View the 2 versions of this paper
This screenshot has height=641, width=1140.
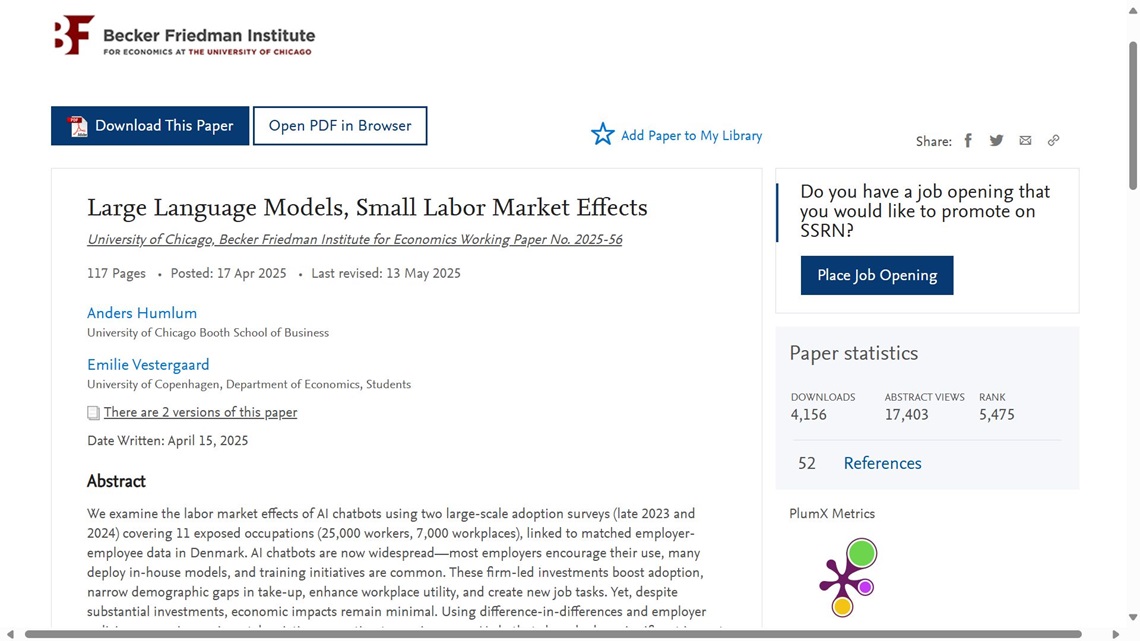click(200, 412)
